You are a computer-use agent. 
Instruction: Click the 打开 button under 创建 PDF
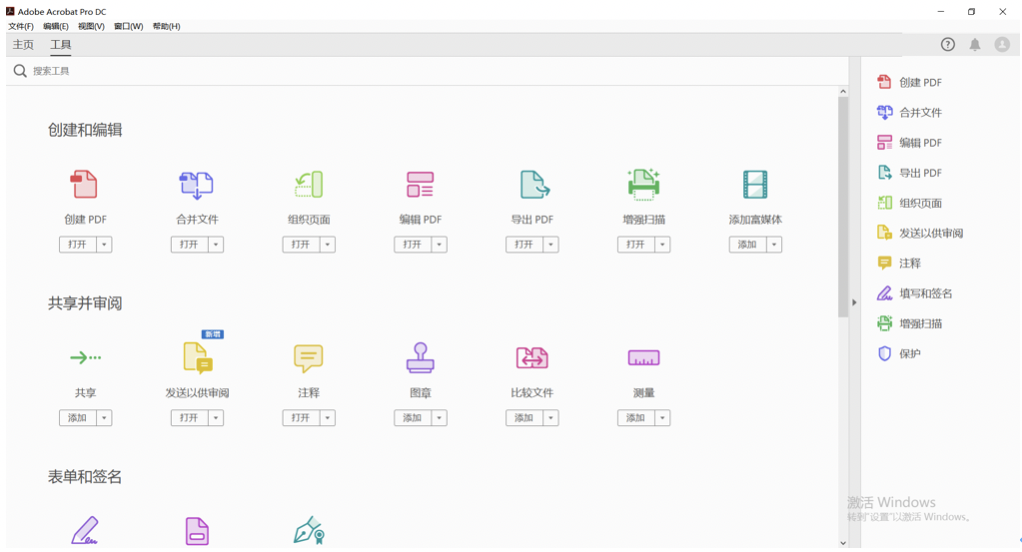click(x=78, y=244)
